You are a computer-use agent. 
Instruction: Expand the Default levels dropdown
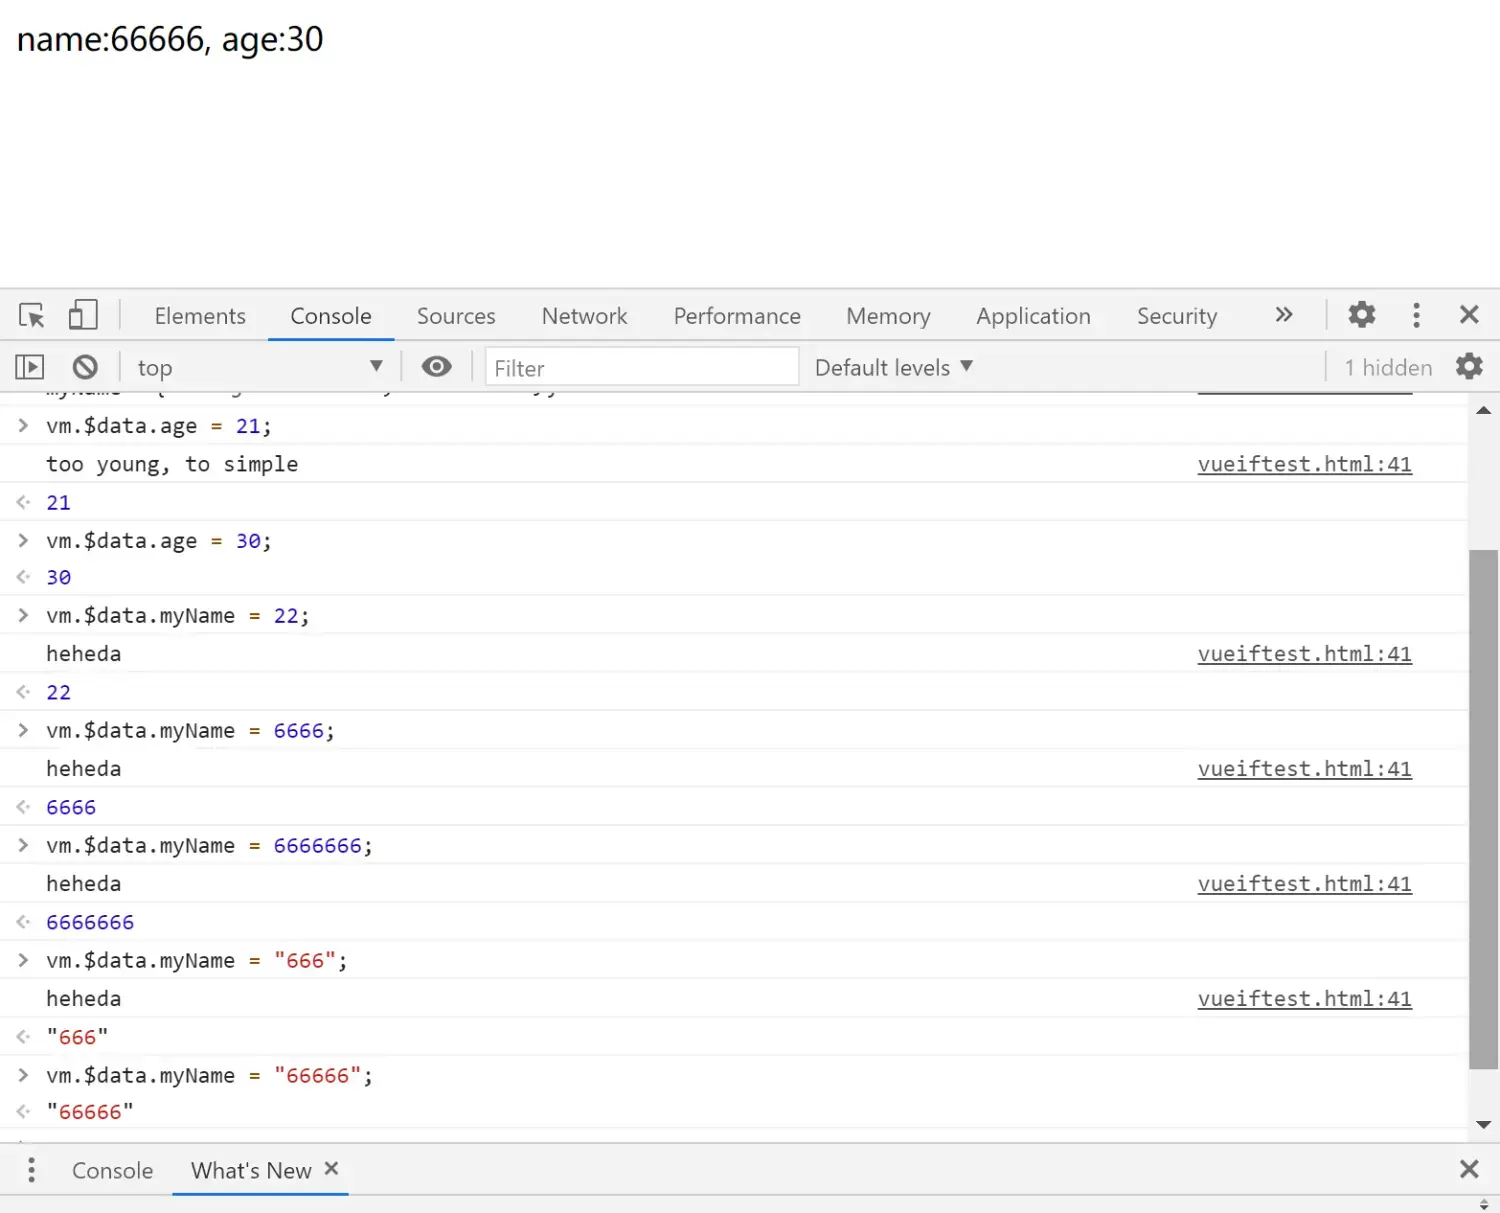[893, 368]
